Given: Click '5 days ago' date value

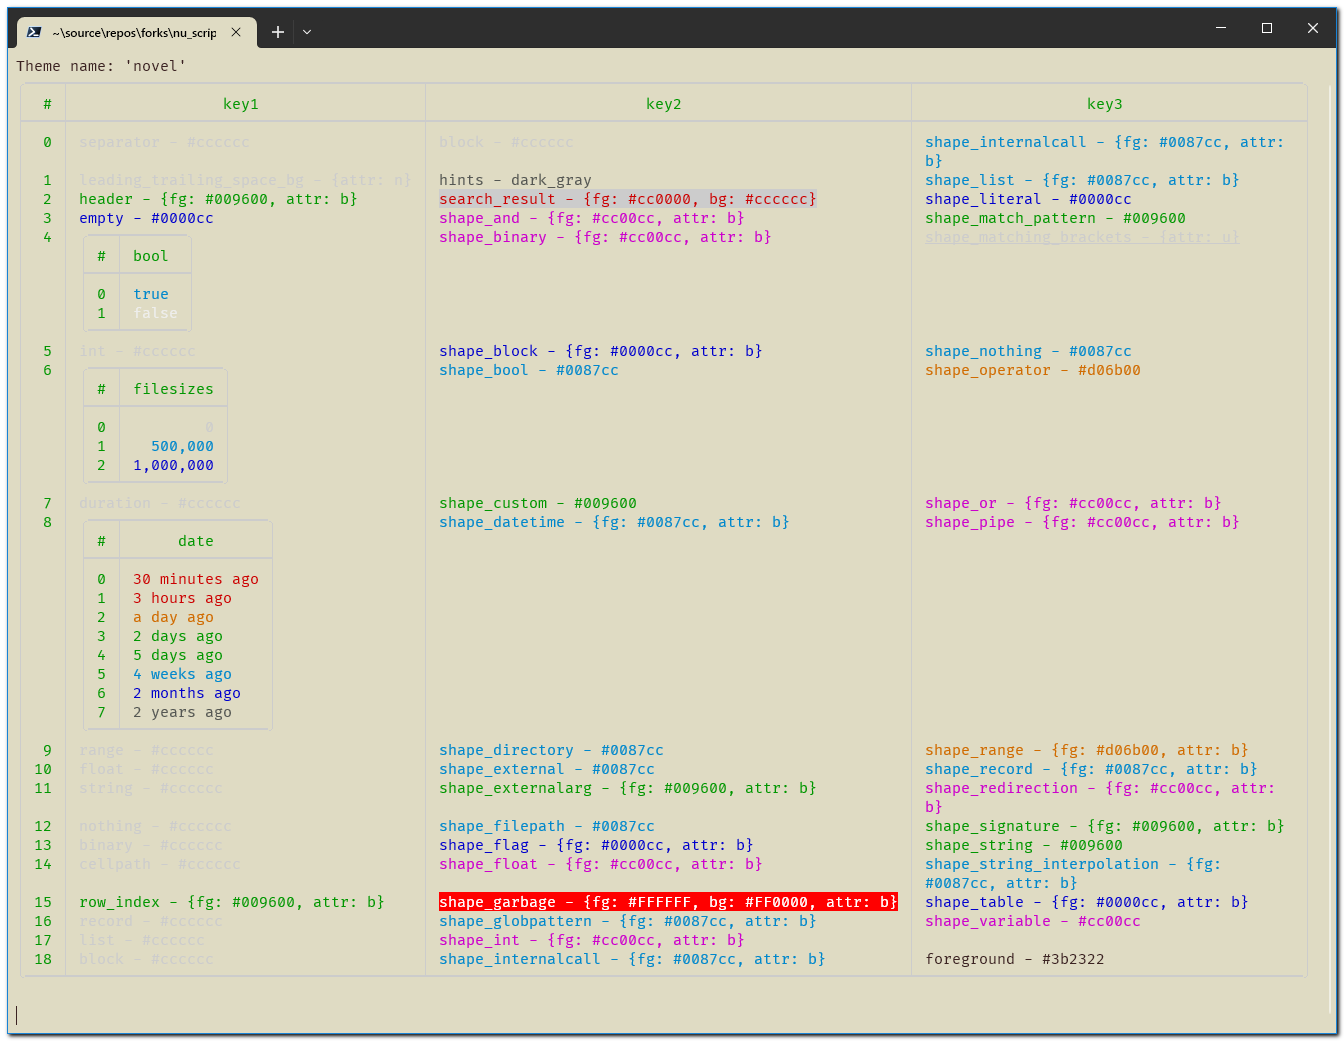Looking at the screenshot, I should 178,655.
